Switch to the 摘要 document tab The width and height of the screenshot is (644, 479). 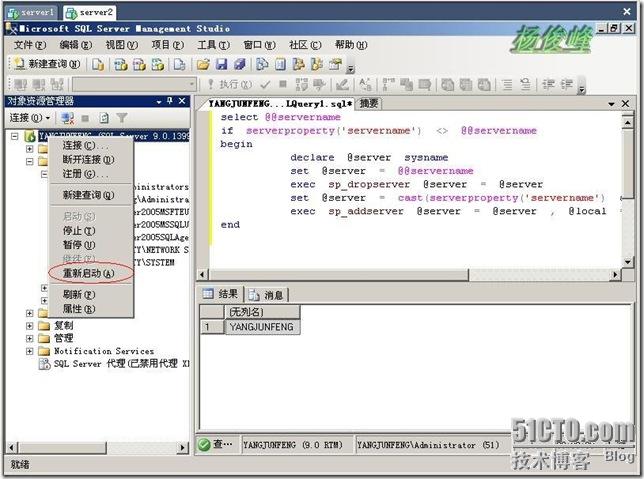click(369, 104)
